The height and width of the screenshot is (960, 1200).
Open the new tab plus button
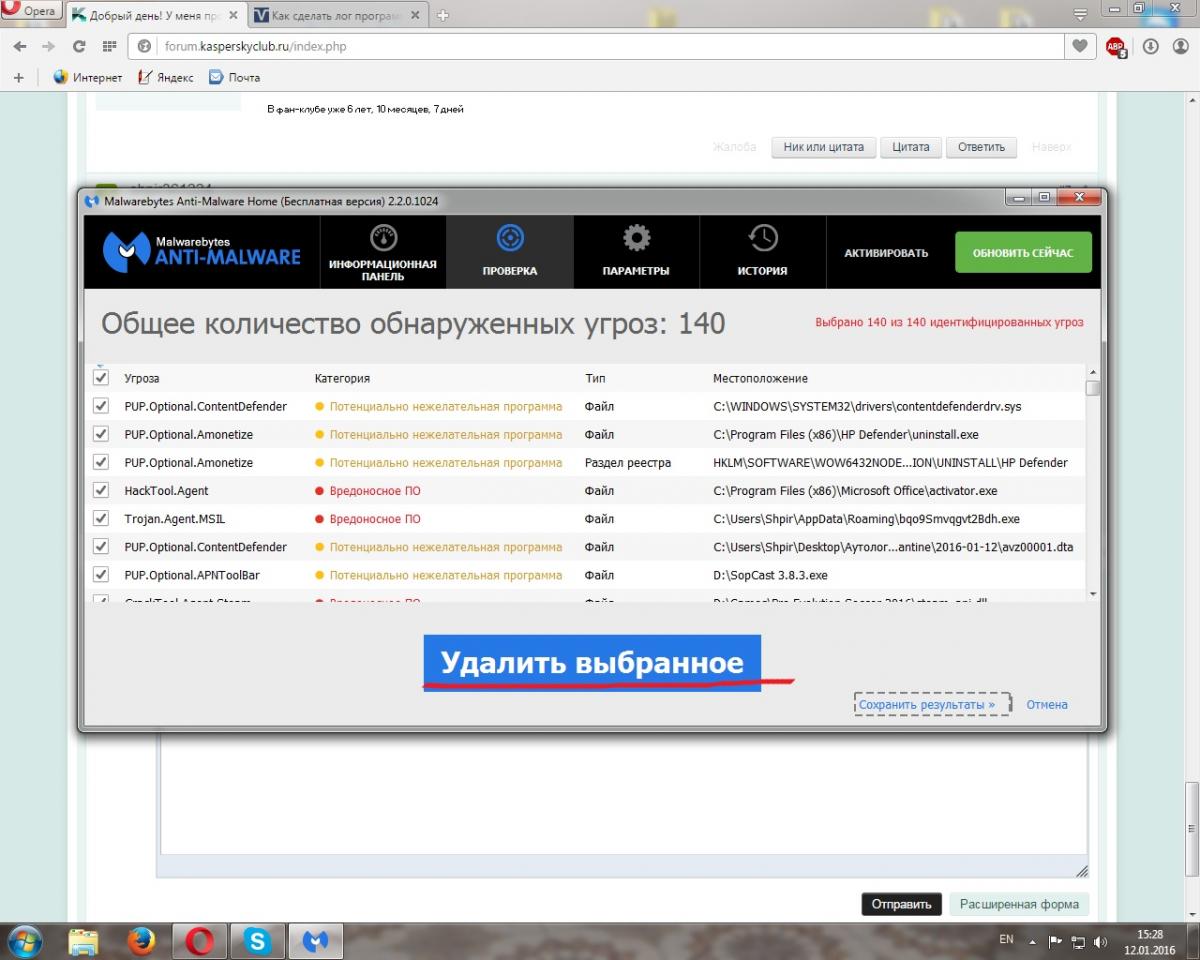coord(443,15)
